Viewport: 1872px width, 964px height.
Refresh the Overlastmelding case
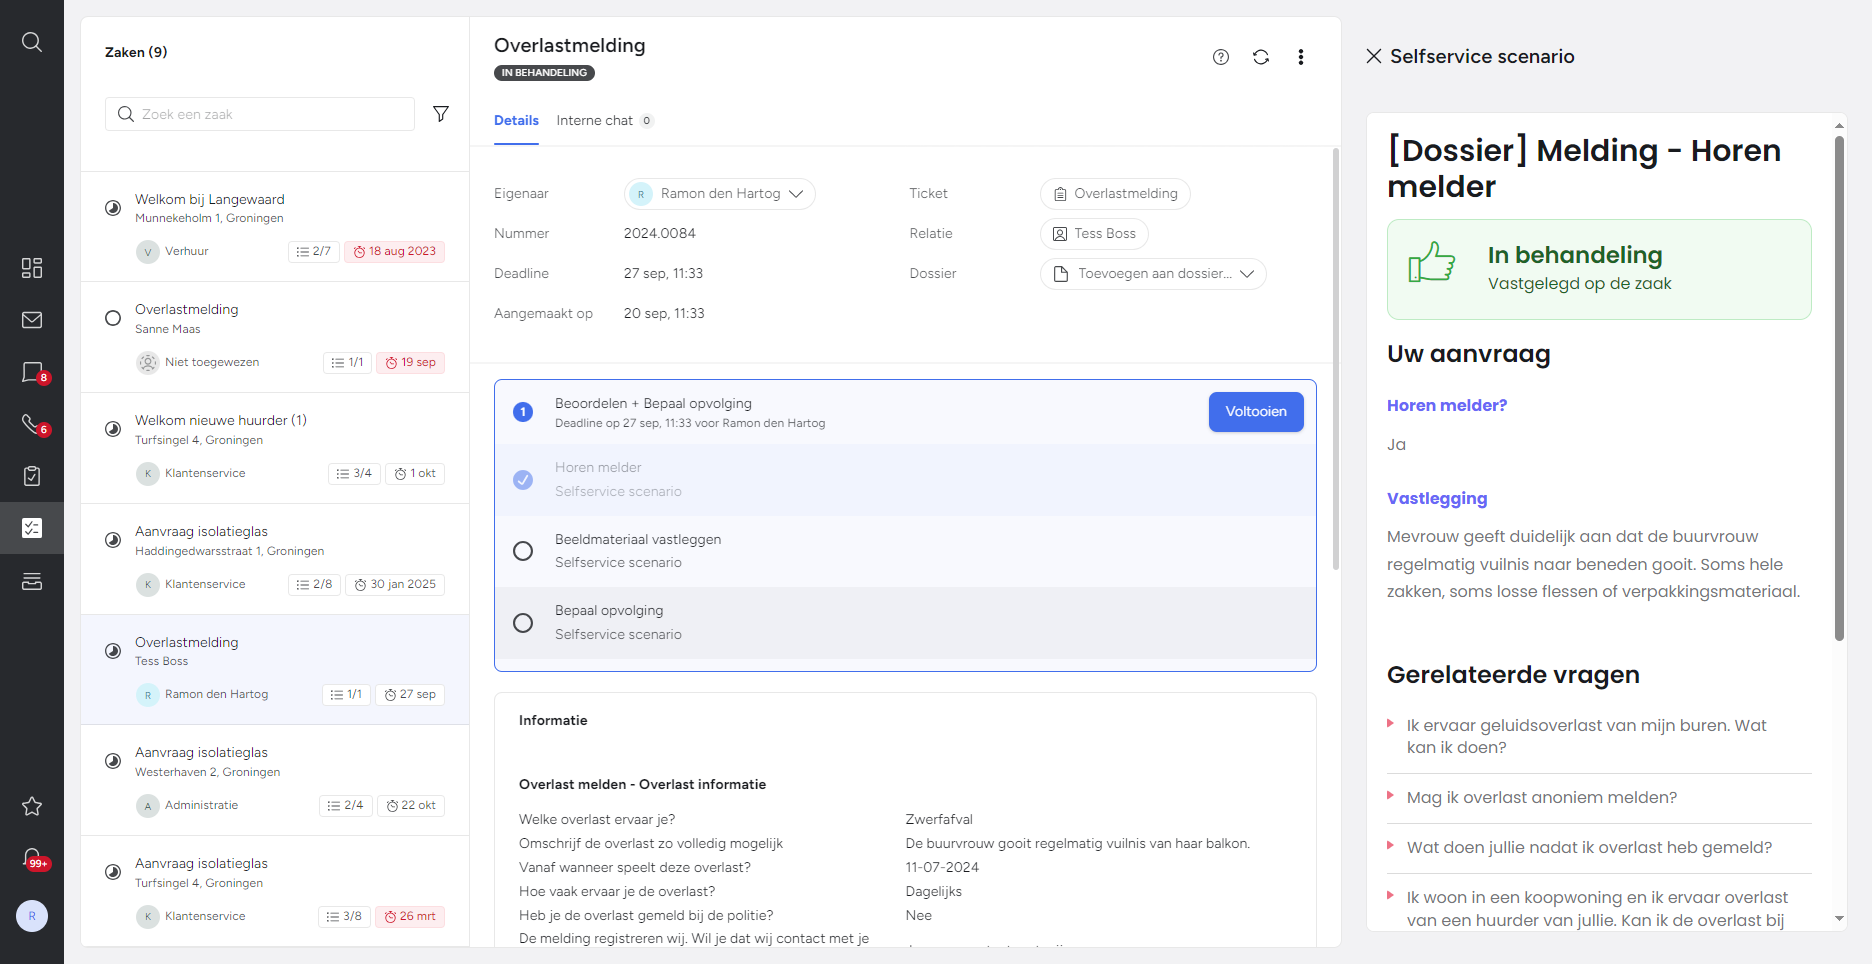click(1261, 57)
